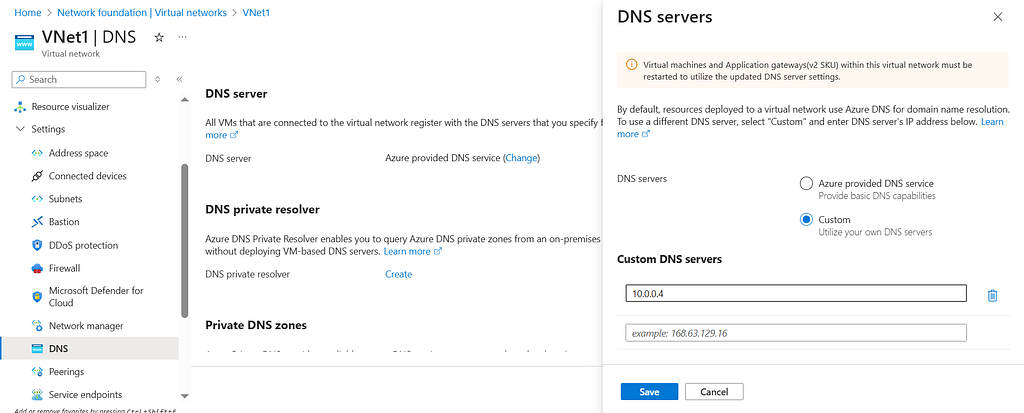Open Learn more link in DNS servers panel
The height and width of the screenshot is (413, 1024).
pyautogui.click(x=992, y=122)
